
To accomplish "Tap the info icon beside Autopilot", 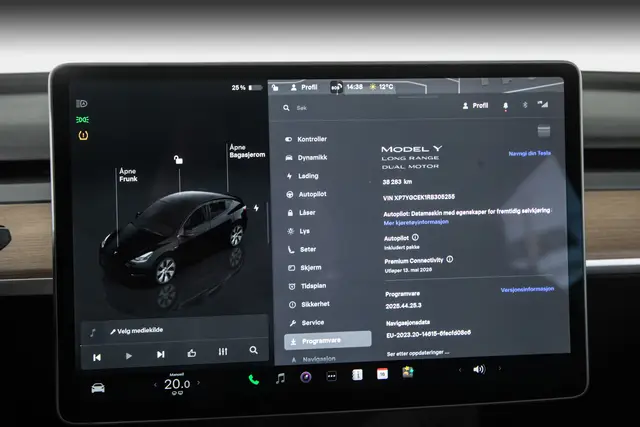I will point(415,237).
